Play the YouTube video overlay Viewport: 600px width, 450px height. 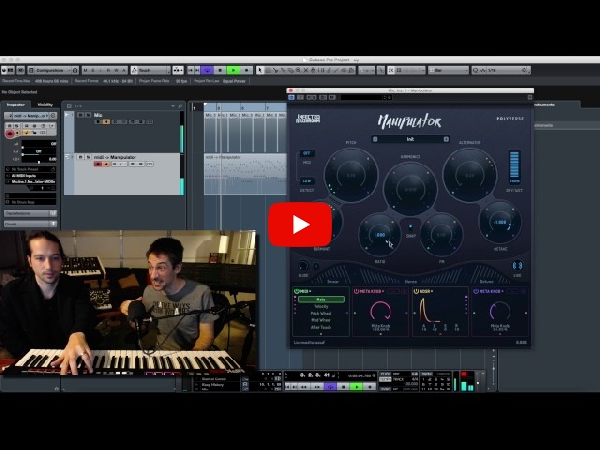(x=300, y=225)
